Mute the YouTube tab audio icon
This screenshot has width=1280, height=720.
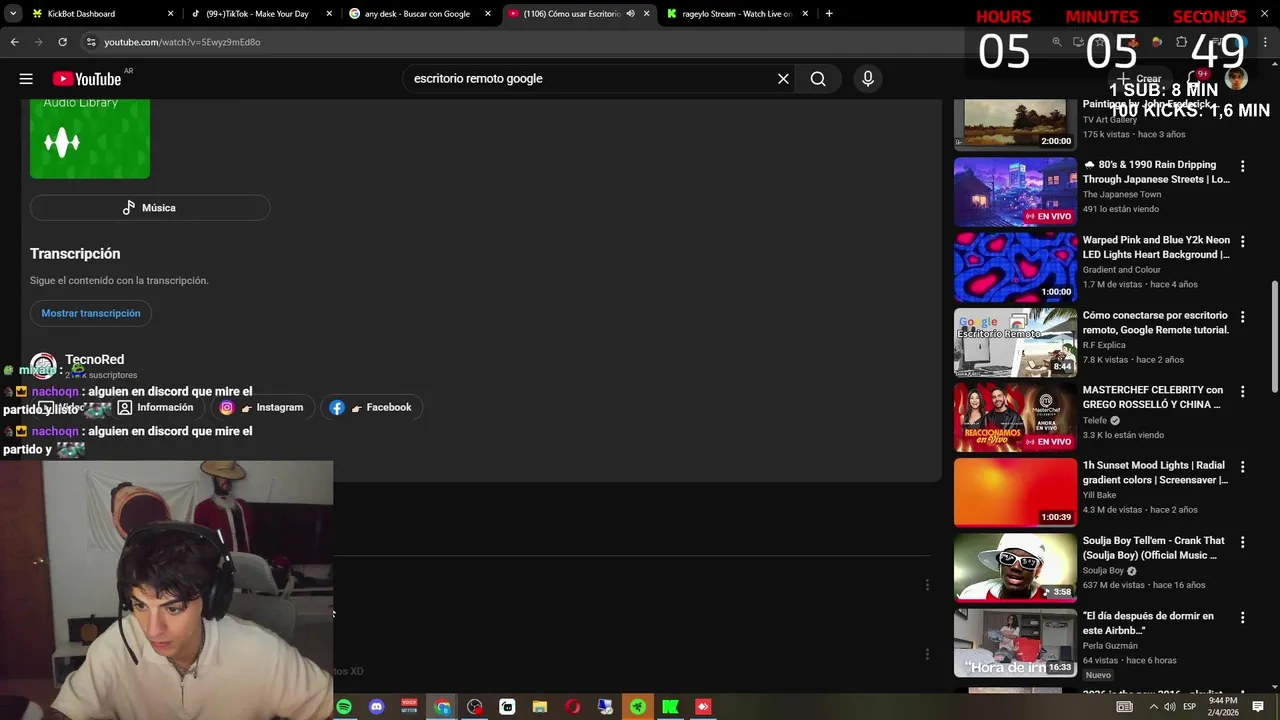pyautogui.click(x=630, y=14)
